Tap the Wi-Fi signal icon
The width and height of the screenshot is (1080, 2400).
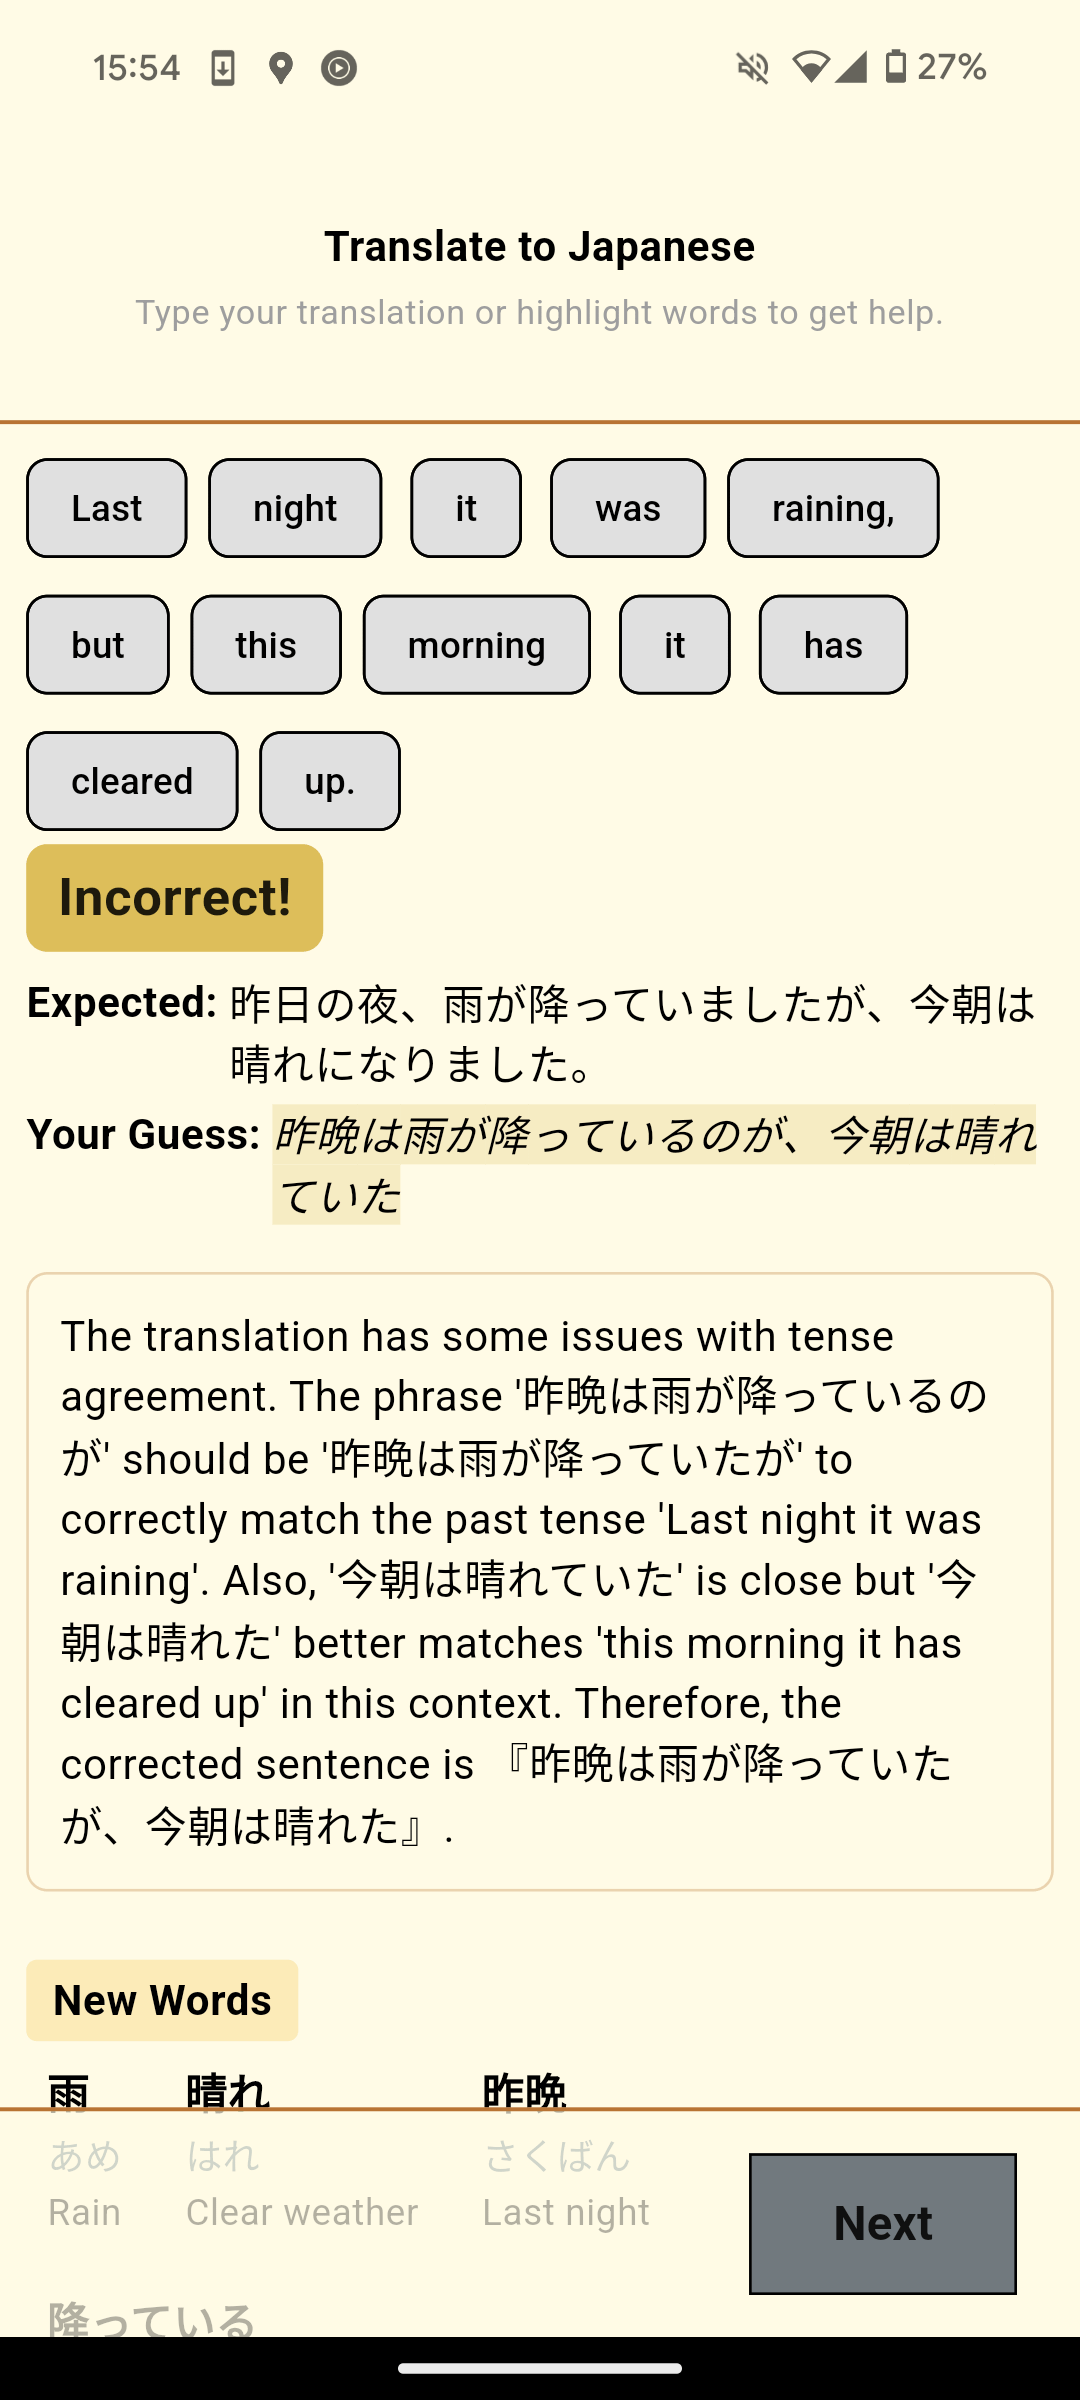pyautogui.click(x=811, y=68)
